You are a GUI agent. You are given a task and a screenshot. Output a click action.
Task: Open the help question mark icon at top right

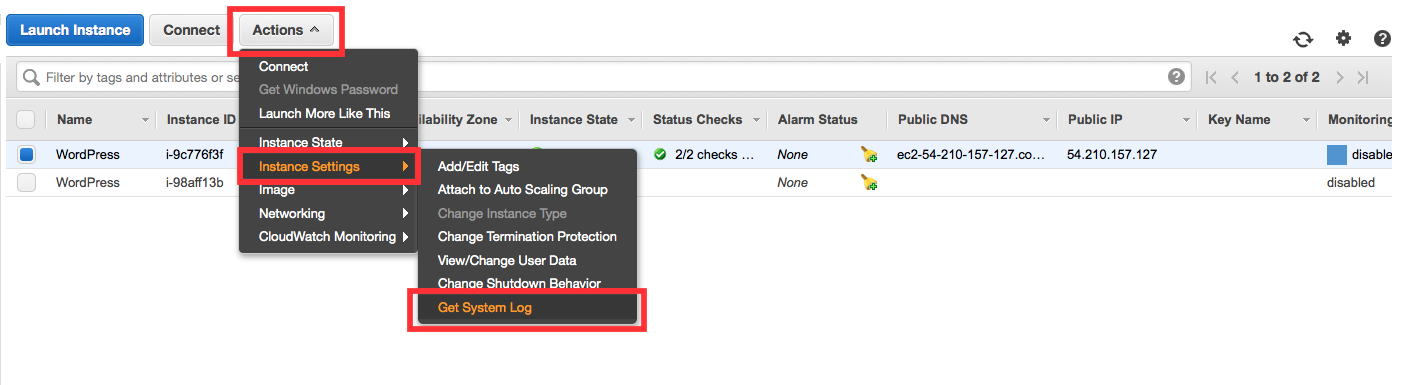(x=1383, y=38)
